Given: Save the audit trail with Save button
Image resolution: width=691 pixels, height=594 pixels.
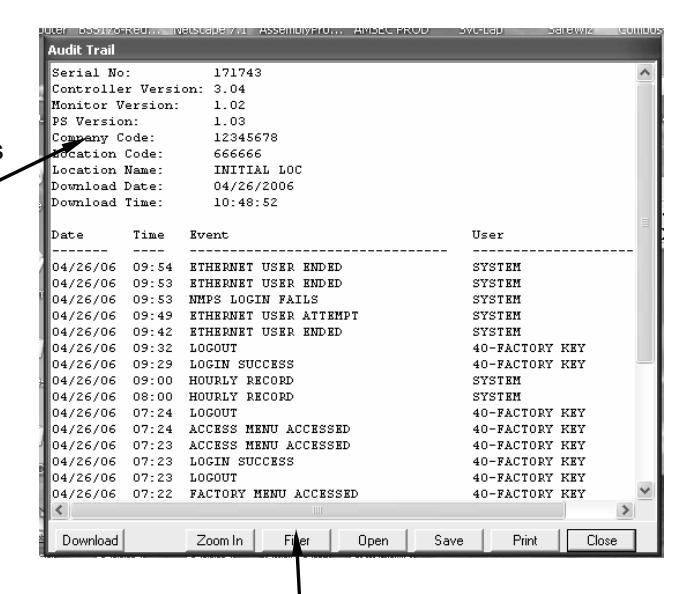Looking at the screenshot, I should pyautogui.click(x=449, y=541).
